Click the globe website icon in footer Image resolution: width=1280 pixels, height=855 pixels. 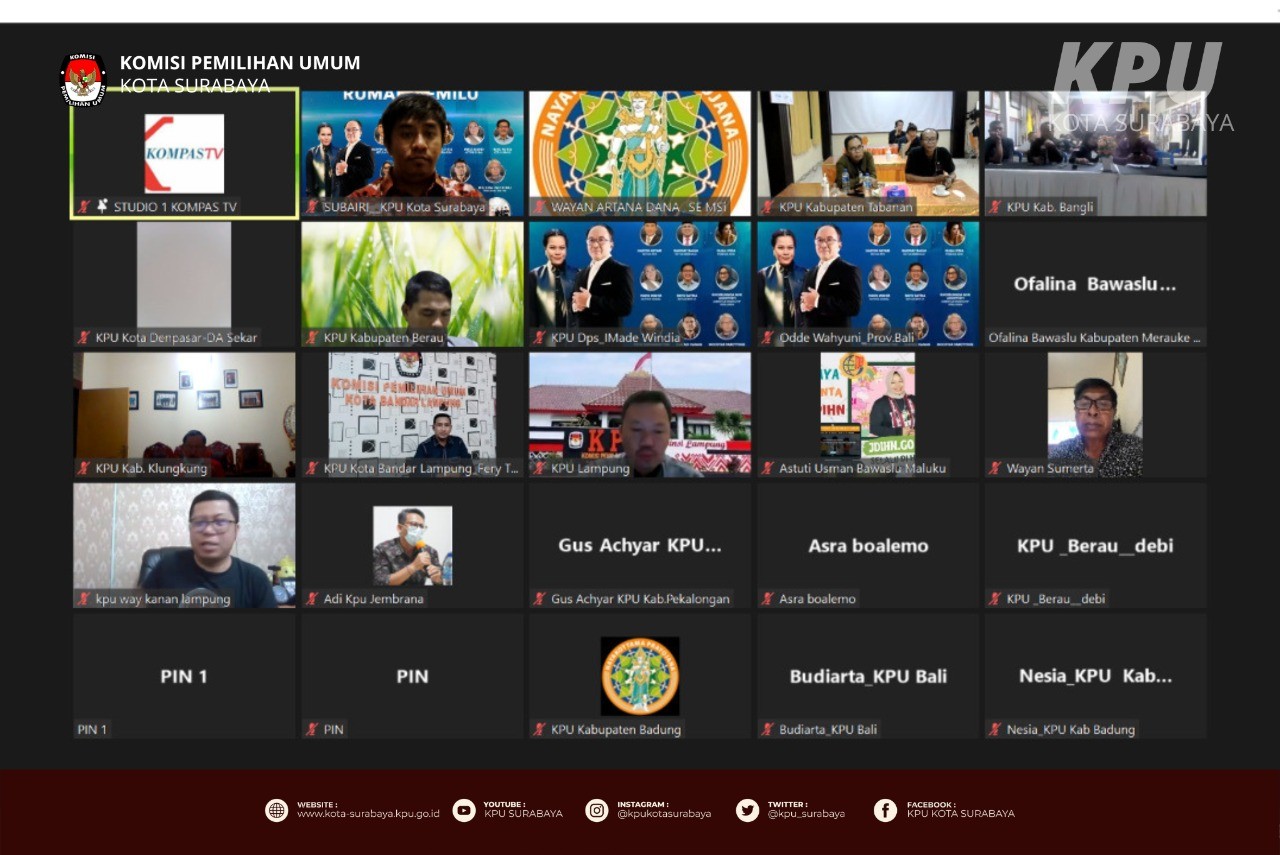coord(277,810)
